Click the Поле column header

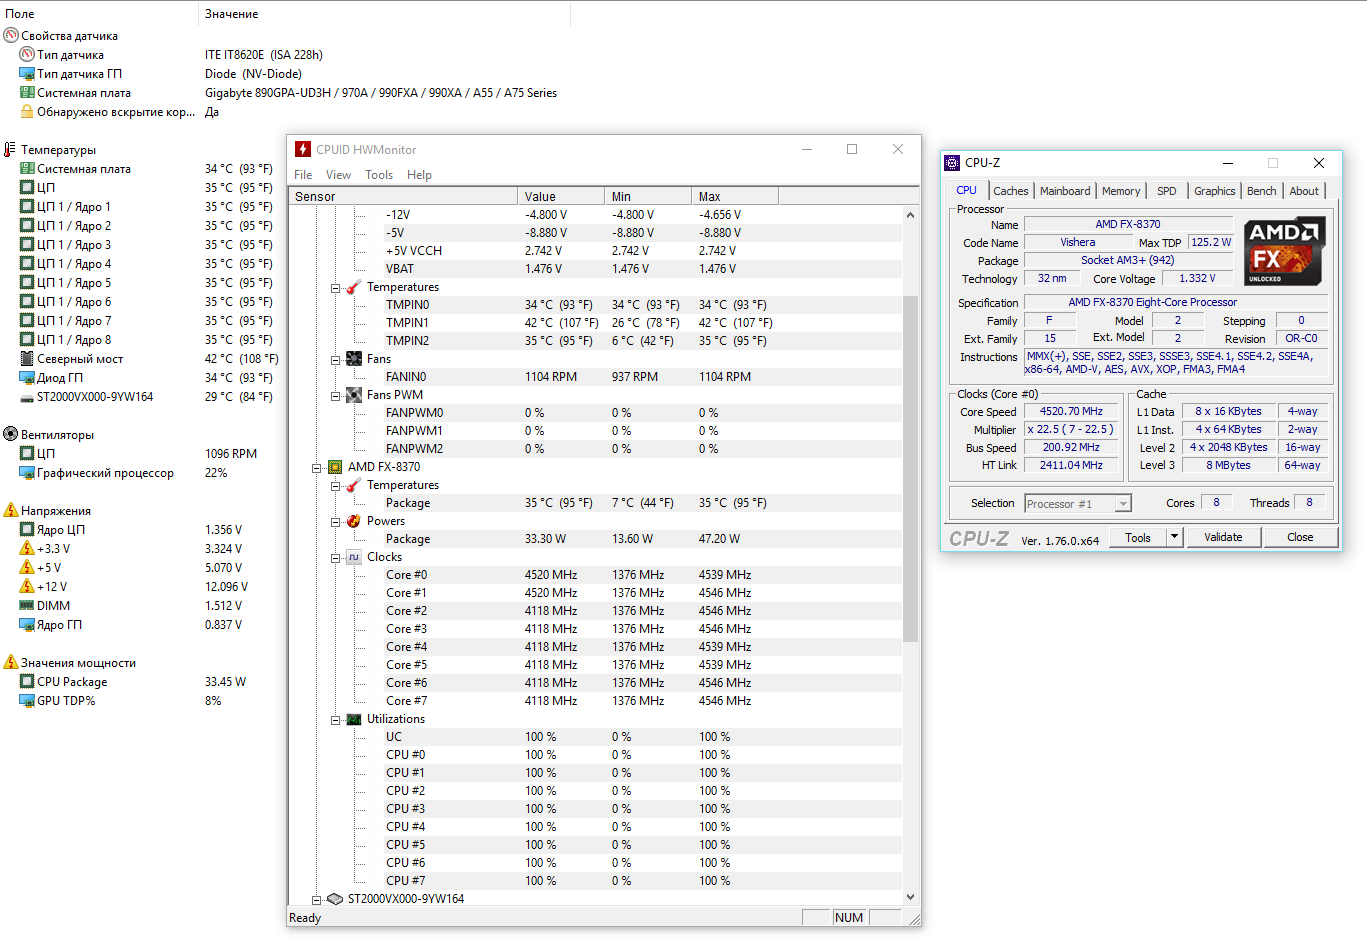pos(99,13)
